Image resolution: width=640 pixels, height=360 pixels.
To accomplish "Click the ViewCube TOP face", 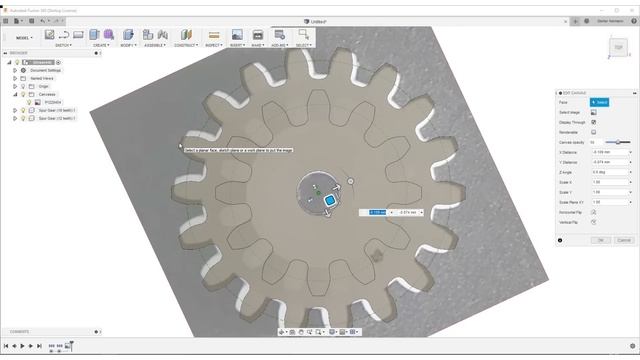I will point(618,47).
